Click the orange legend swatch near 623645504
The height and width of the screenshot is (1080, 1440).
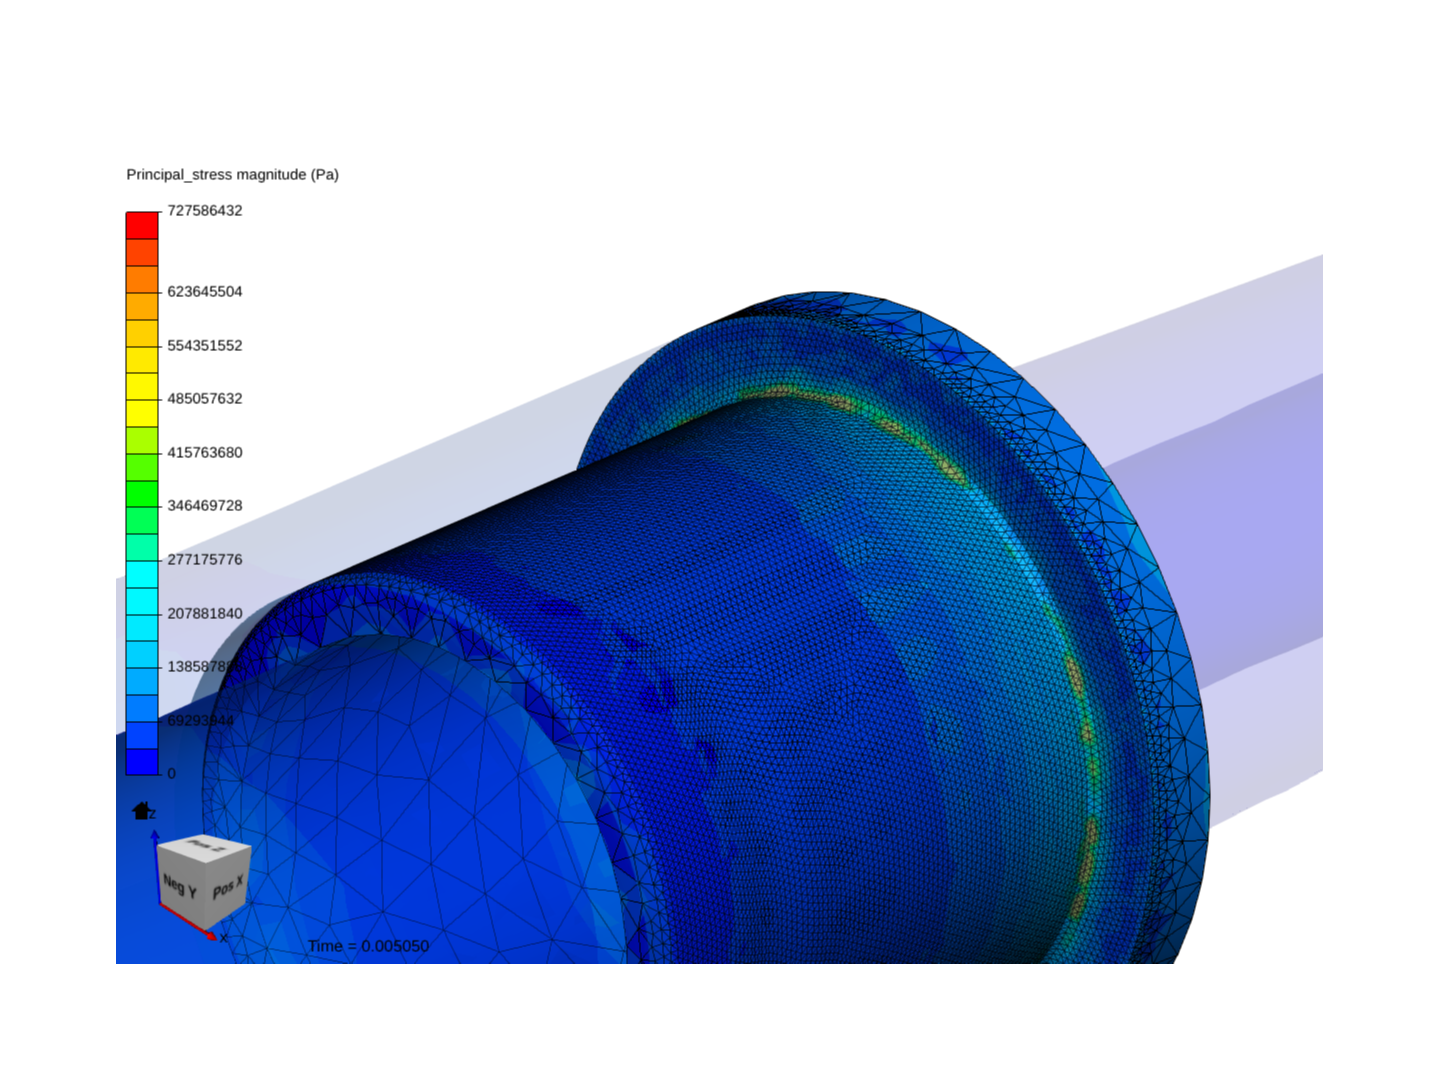point(142,279)
